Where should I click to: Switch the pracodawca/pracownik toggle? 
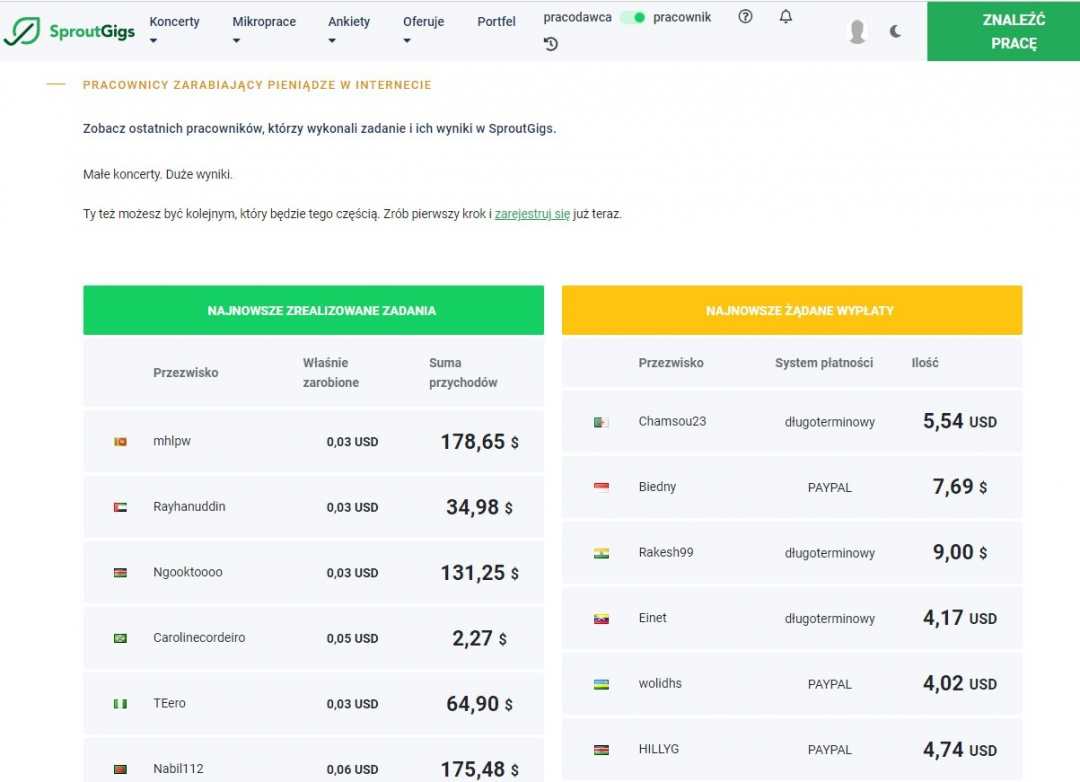point(632,18)
